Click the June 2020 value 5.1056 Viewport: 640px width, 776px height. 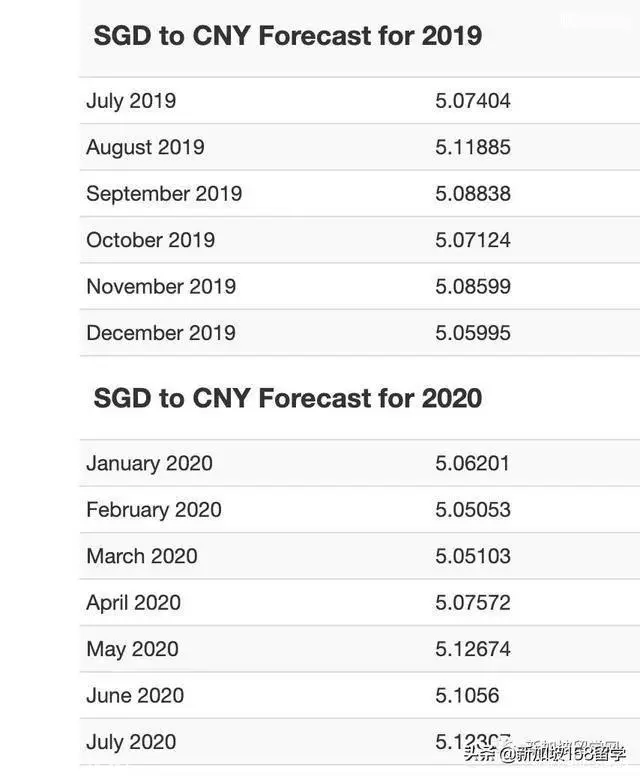click(467, 695)
